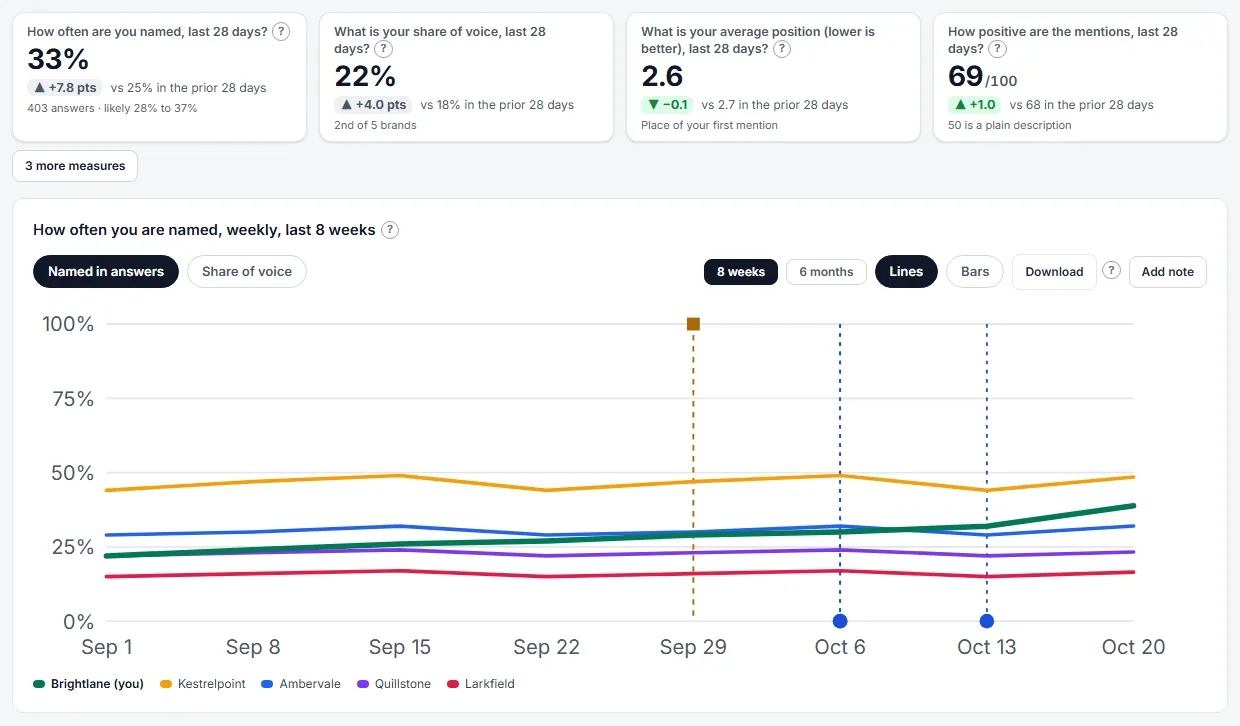Click the brown square note marker at Sep 29
Image resolution: width=1240 pixels, height=726 pixels.
point(693,324)
